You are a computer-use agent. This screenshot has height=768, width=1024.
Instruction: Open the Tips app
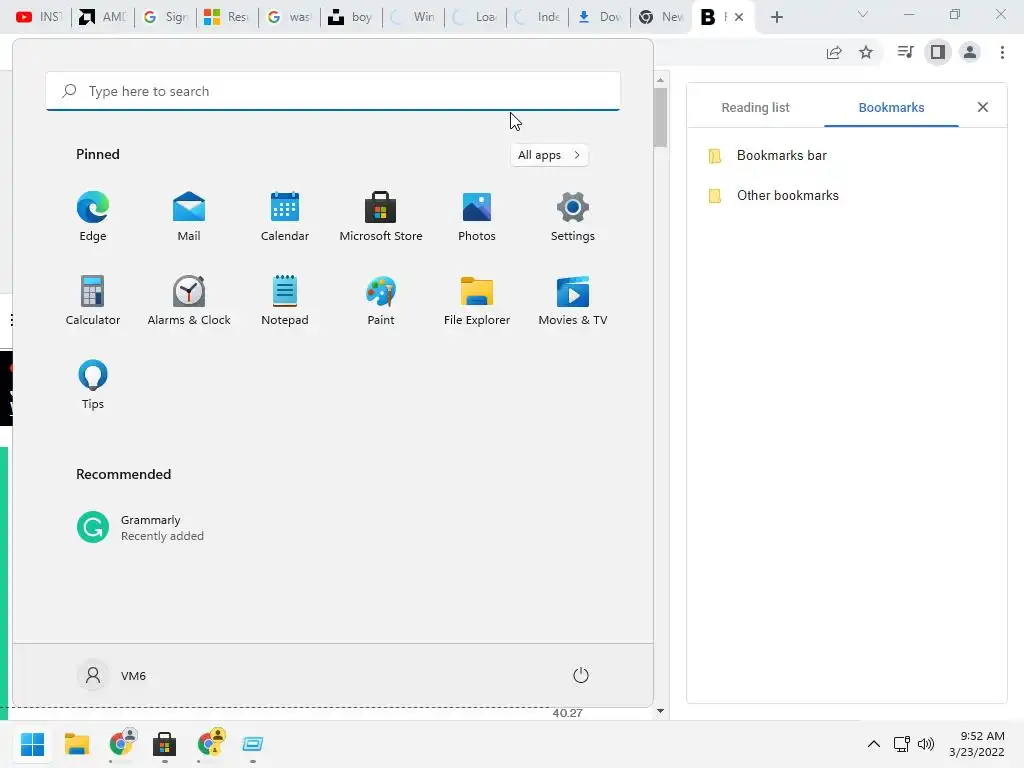[93, 385]
